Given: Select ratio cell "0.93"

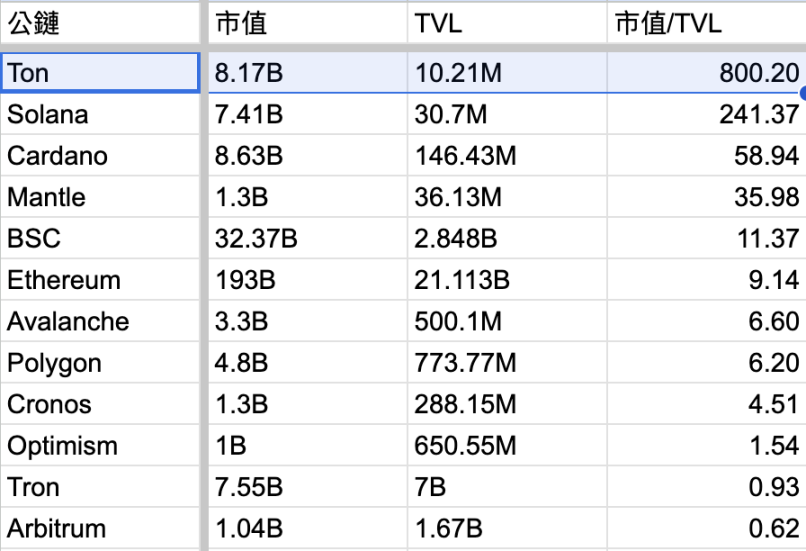Looking at the screenshot, I should (x=707, y=487).
